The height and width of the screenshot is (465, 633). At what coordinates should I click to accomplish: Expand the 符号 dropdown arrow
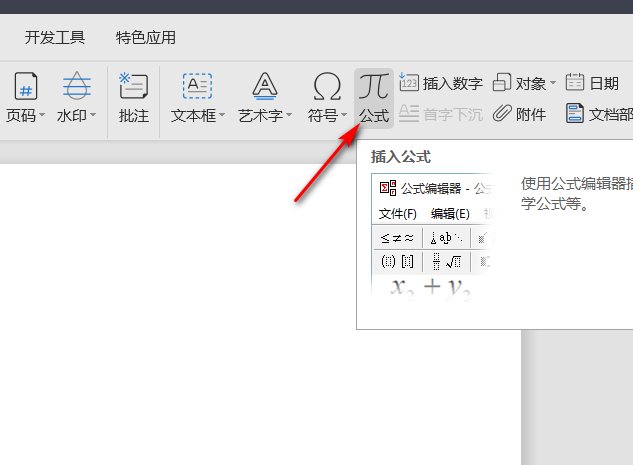[344, 115]
